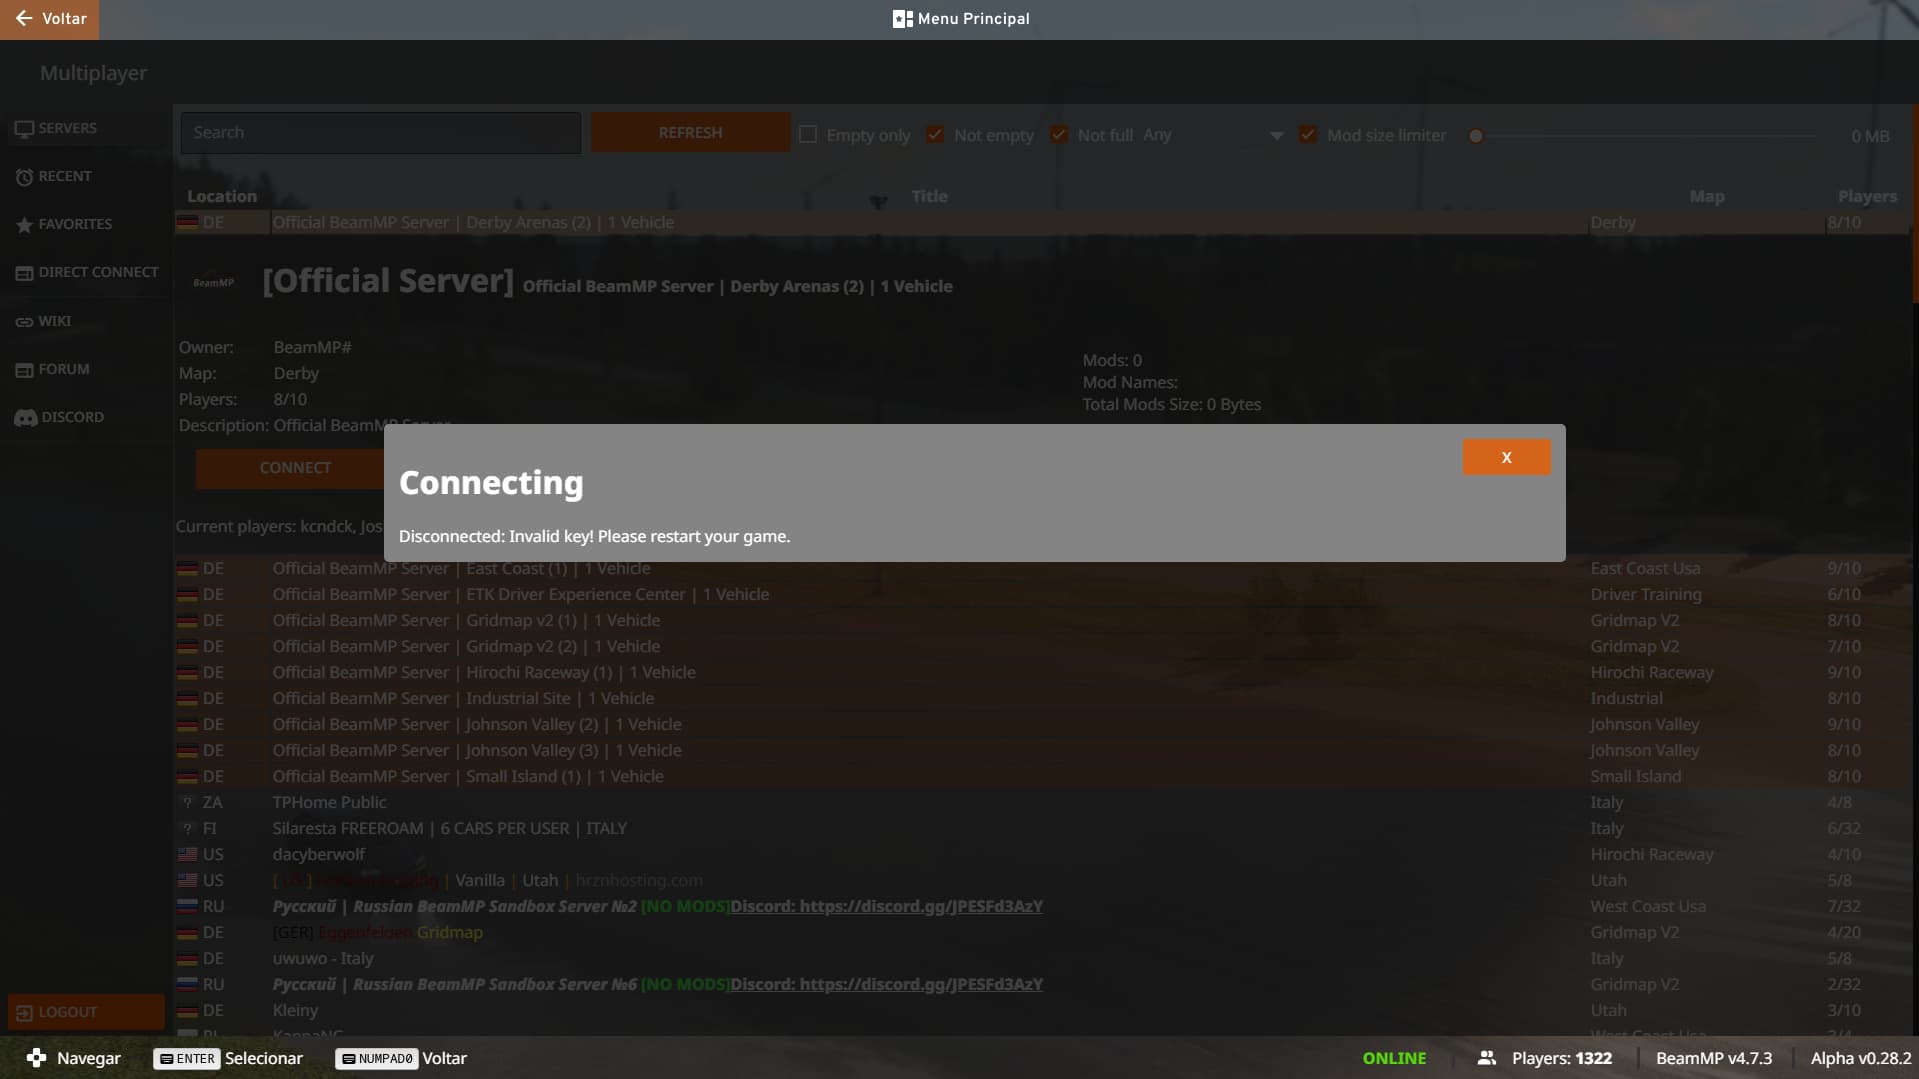Screen dimensions: 1919x1079
Task: Click the server Search input field
Action: (x=380, y=133)
